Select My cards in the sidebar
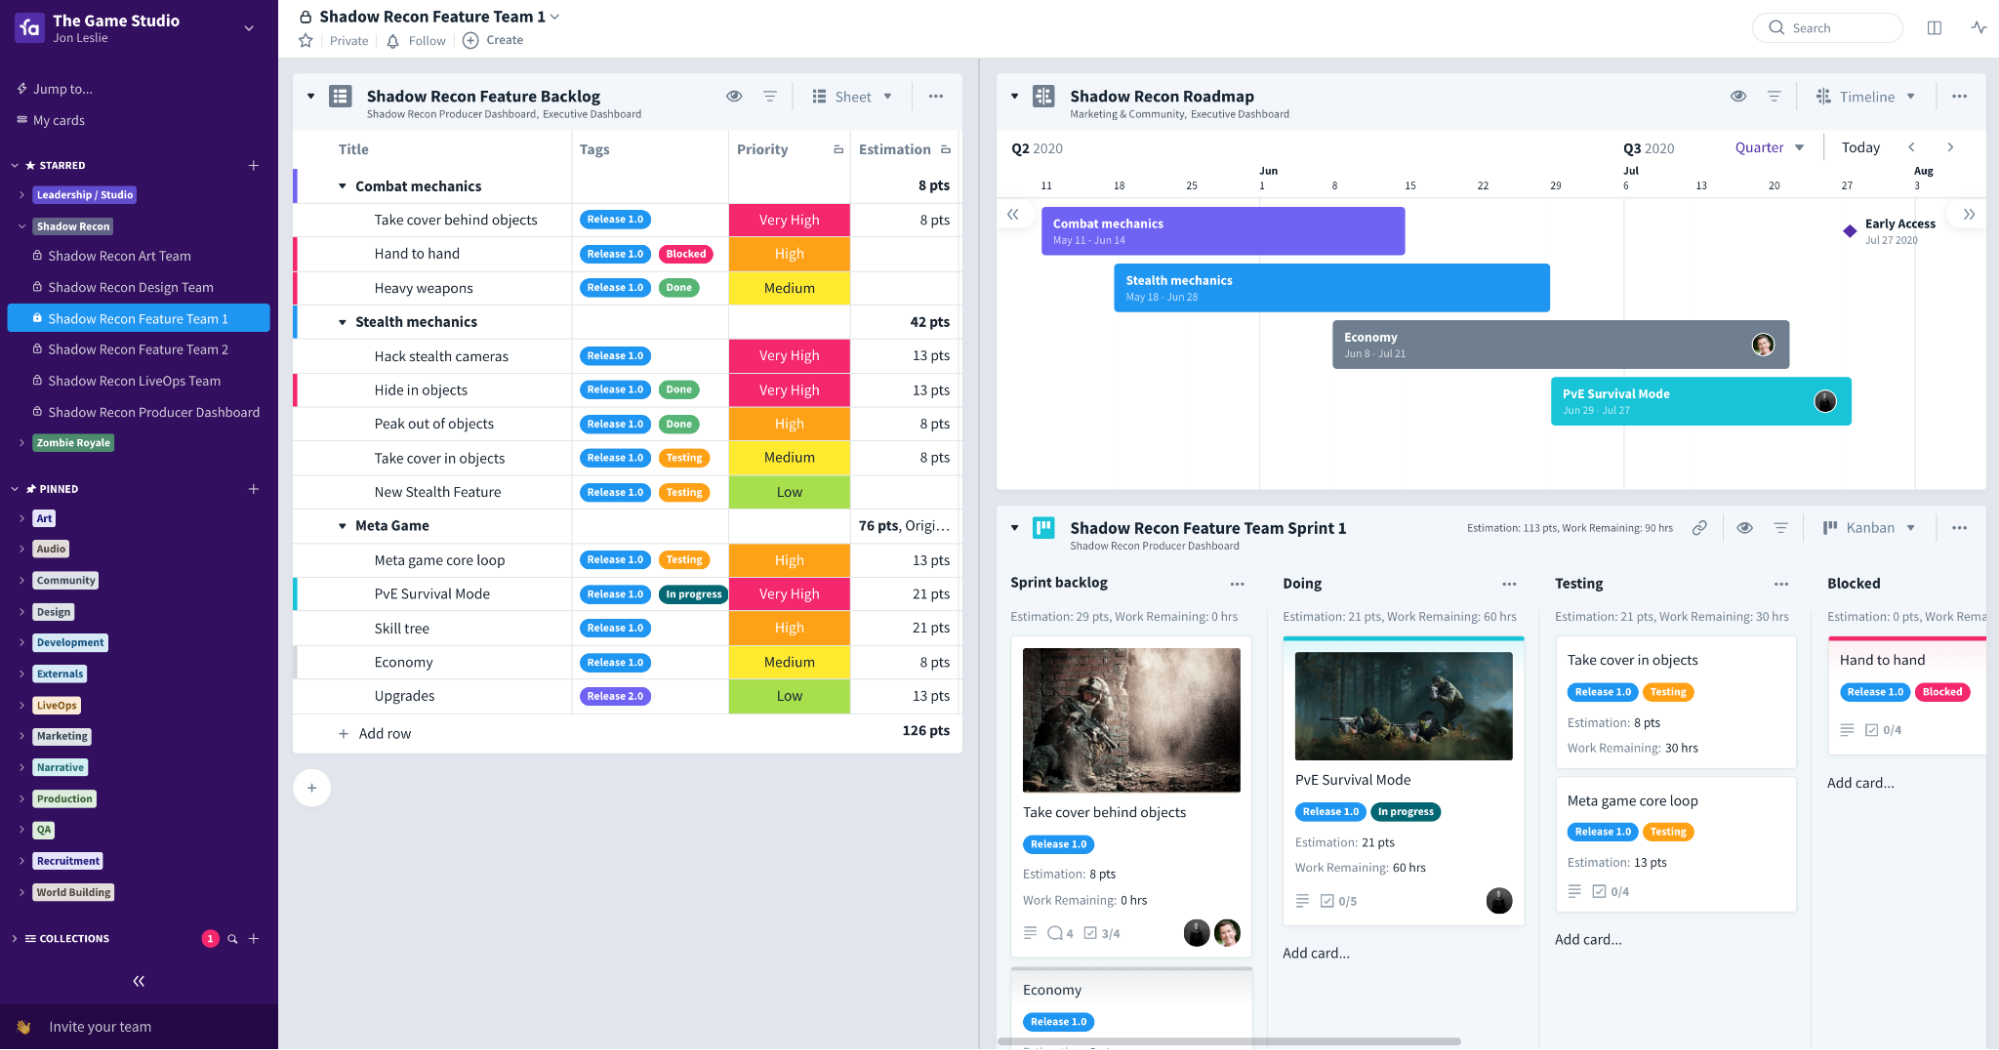 (x=58, y=120)
